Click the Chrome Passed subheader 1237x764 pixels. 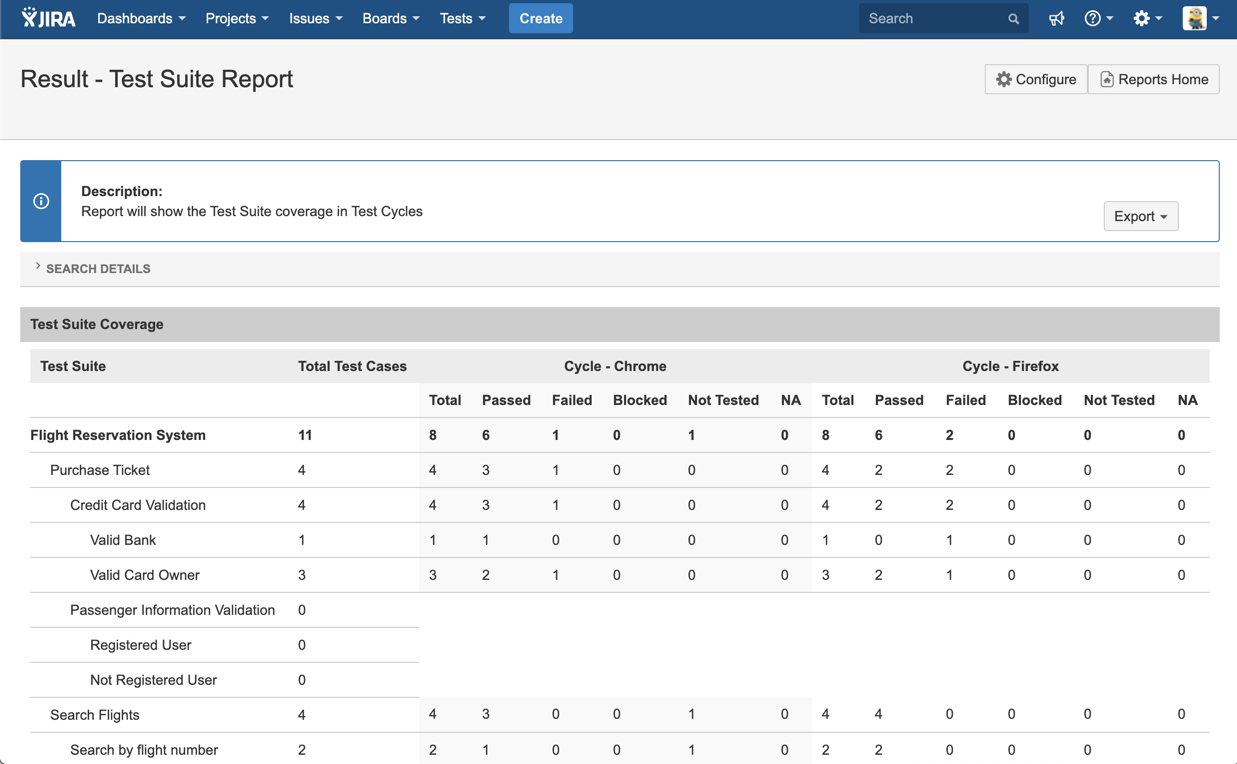pyautogui.click(x=506, y=400)
